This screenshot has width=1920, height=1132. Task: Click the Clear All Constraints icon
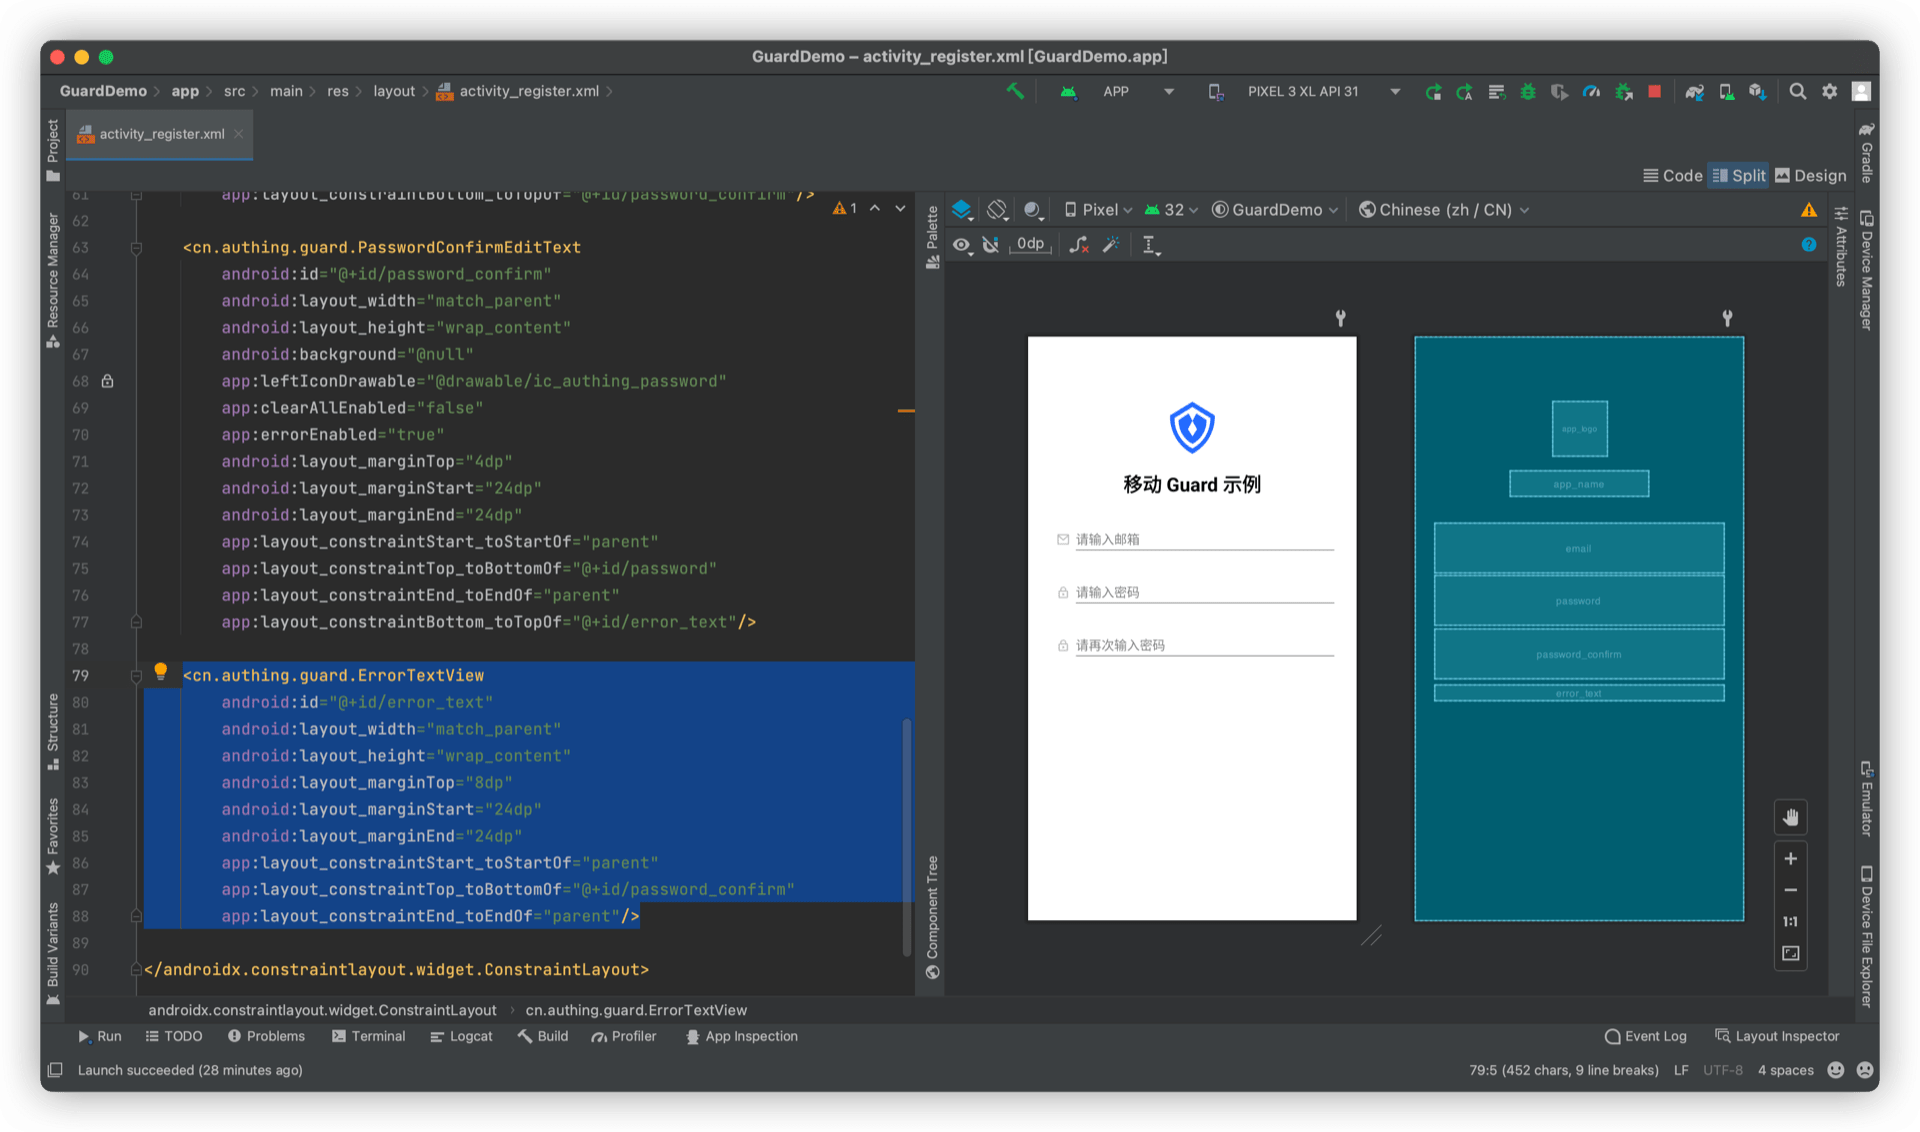click(1078, 244)
